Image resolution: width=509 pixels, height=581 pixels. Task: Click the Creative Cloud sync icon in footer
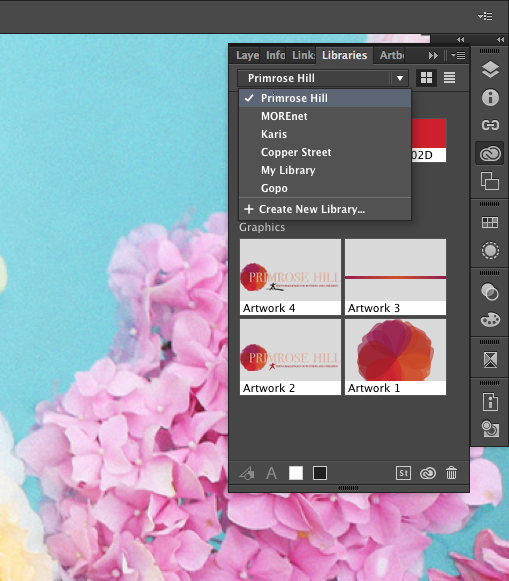428,473
